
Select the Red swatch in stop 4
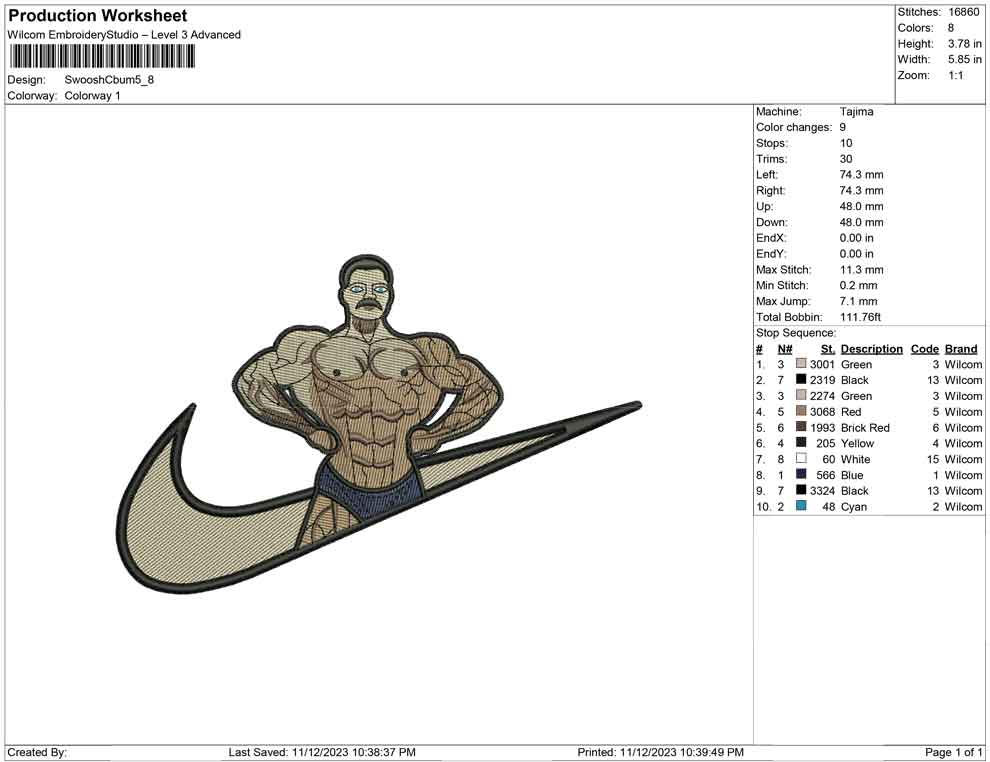coord(801,411)
